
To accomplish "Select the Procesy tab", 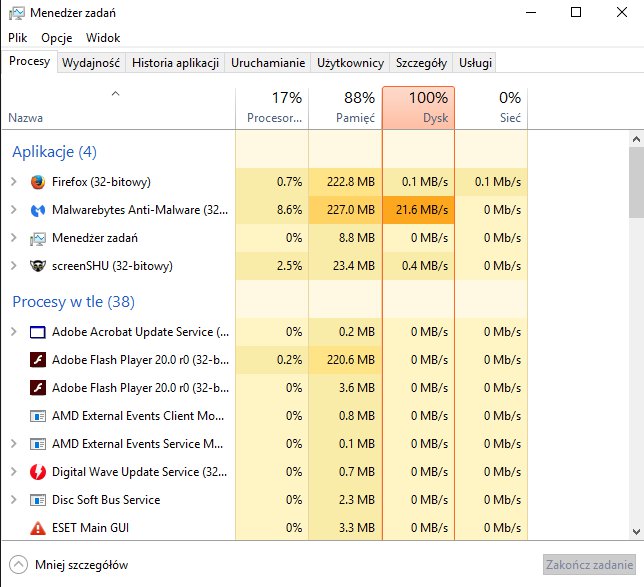I will (x=30, y=61).
